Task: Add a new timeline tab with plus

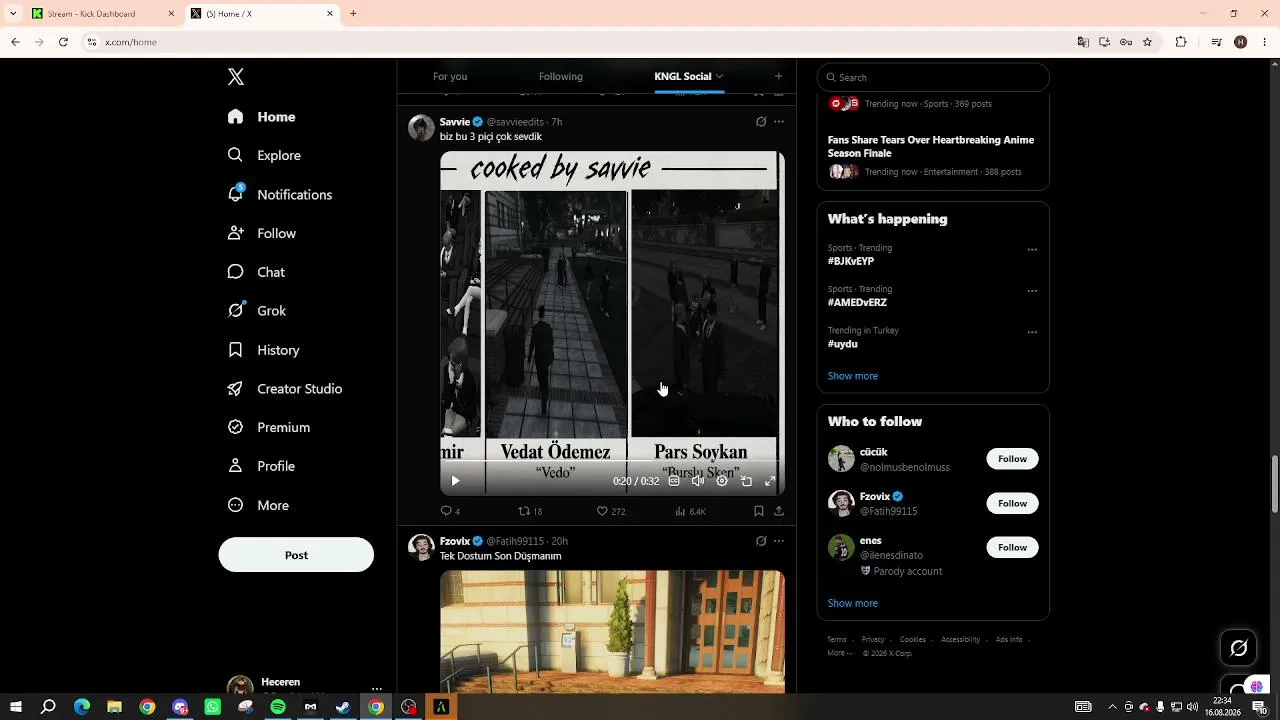Action: point(778,76)
